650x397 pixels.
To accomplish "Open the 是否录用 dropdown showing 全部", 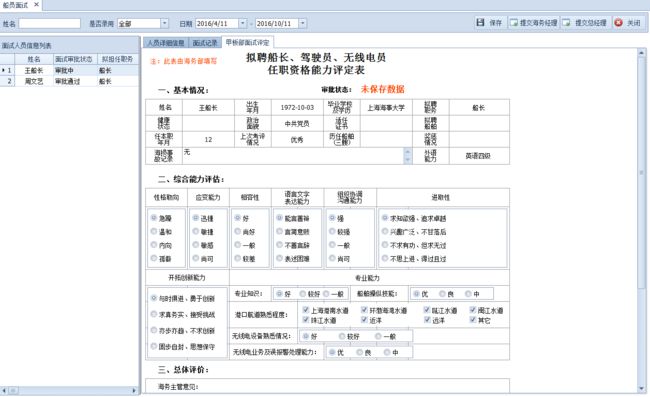I will coord(164,24).
